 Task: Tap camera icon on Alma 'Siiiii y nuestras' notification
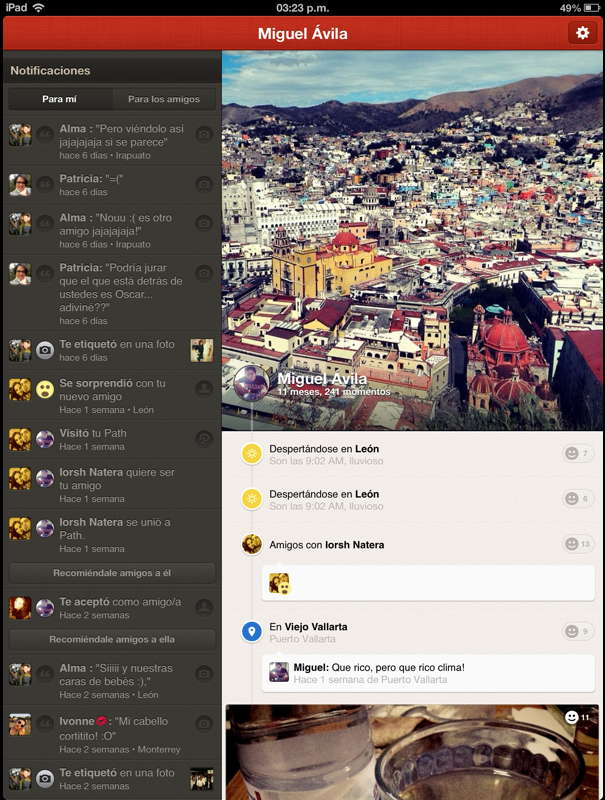coord(204,674)
